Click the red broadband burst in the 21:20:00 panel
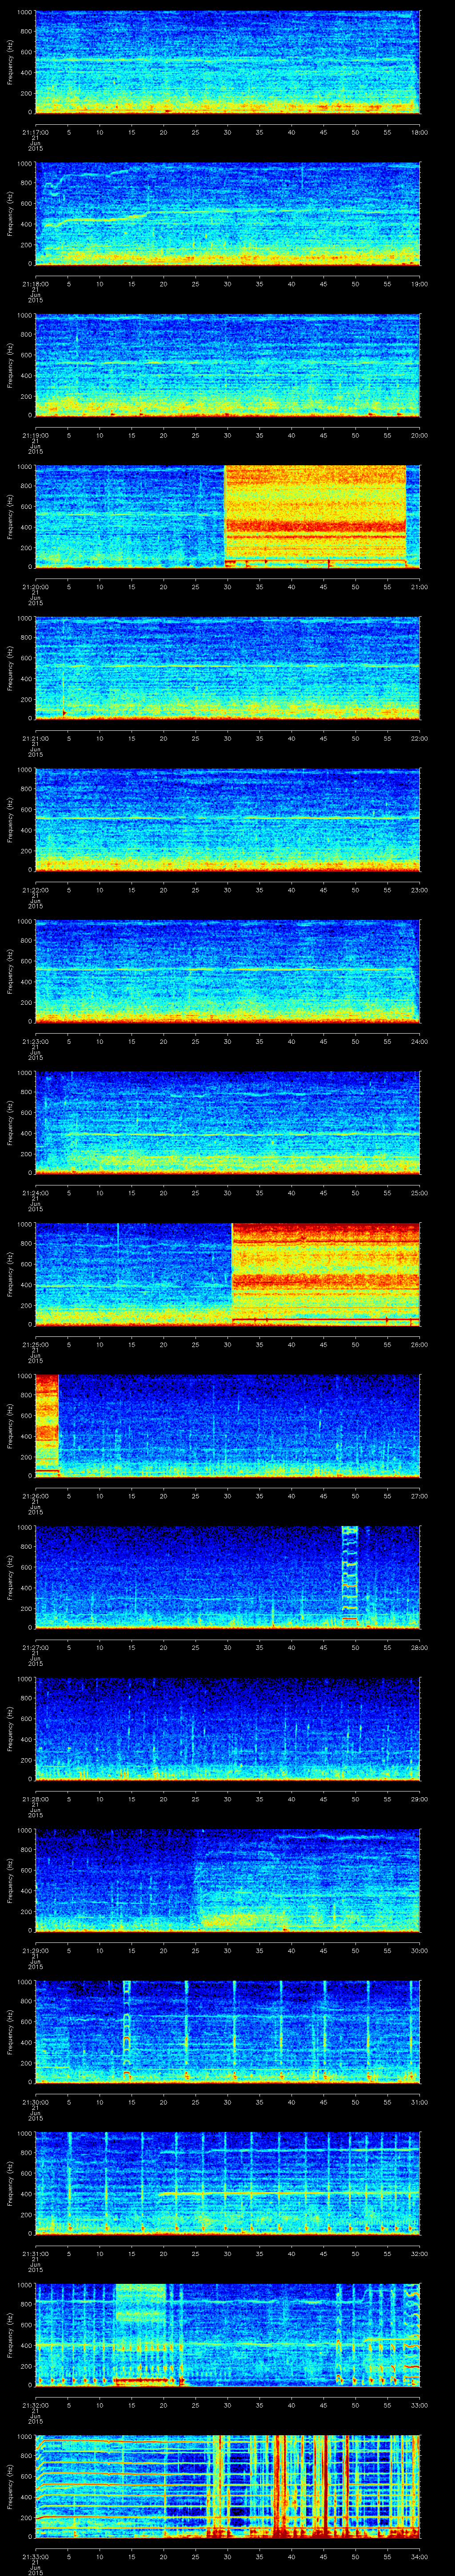455x2576 pixels. point(315,517)
